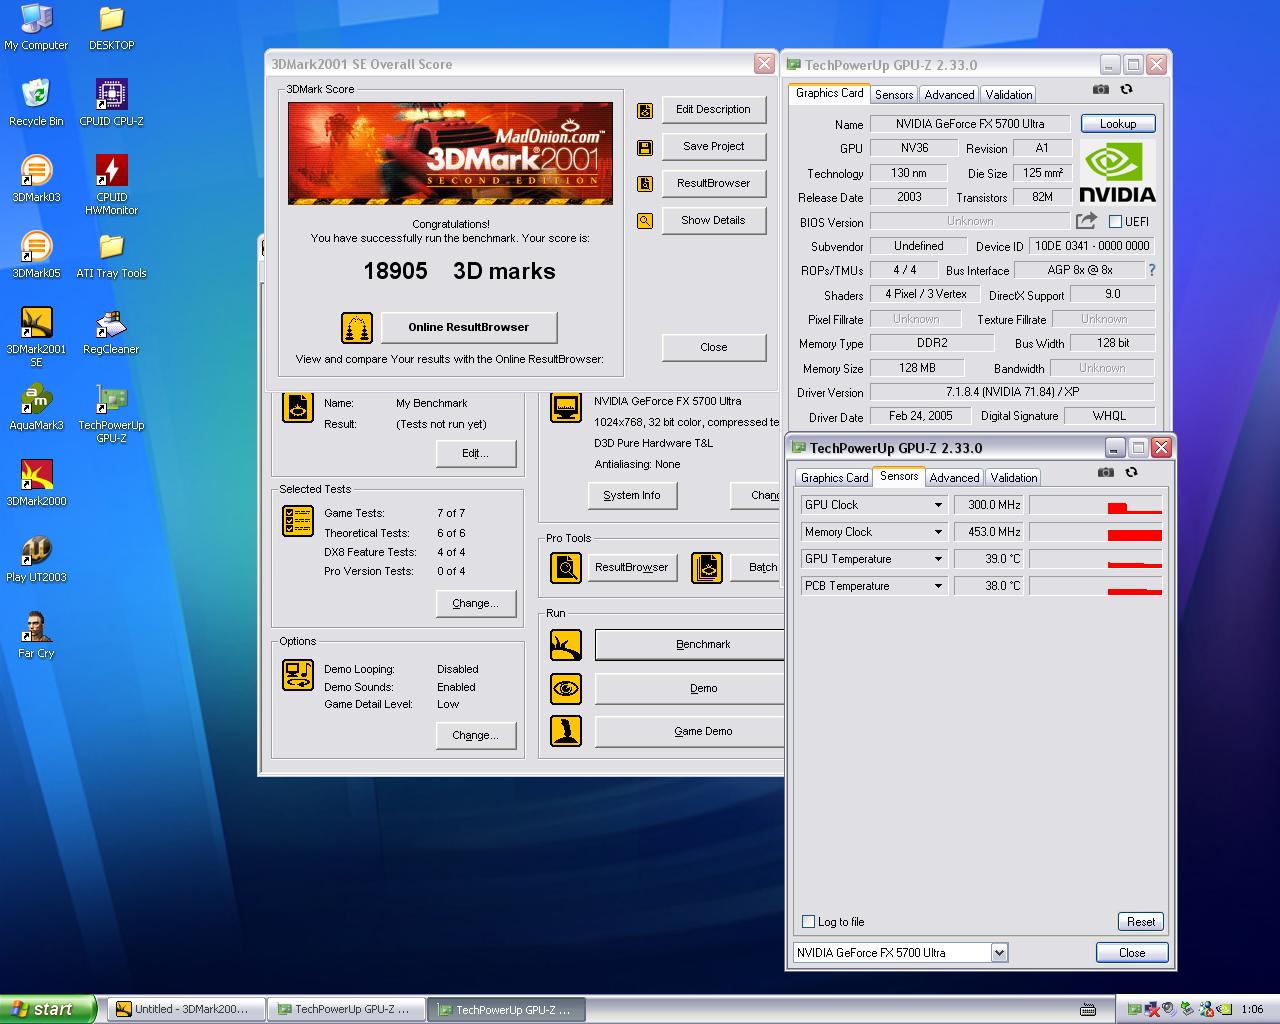Switch to Sensors tab in upper GPU-Z window

[894, 95]
